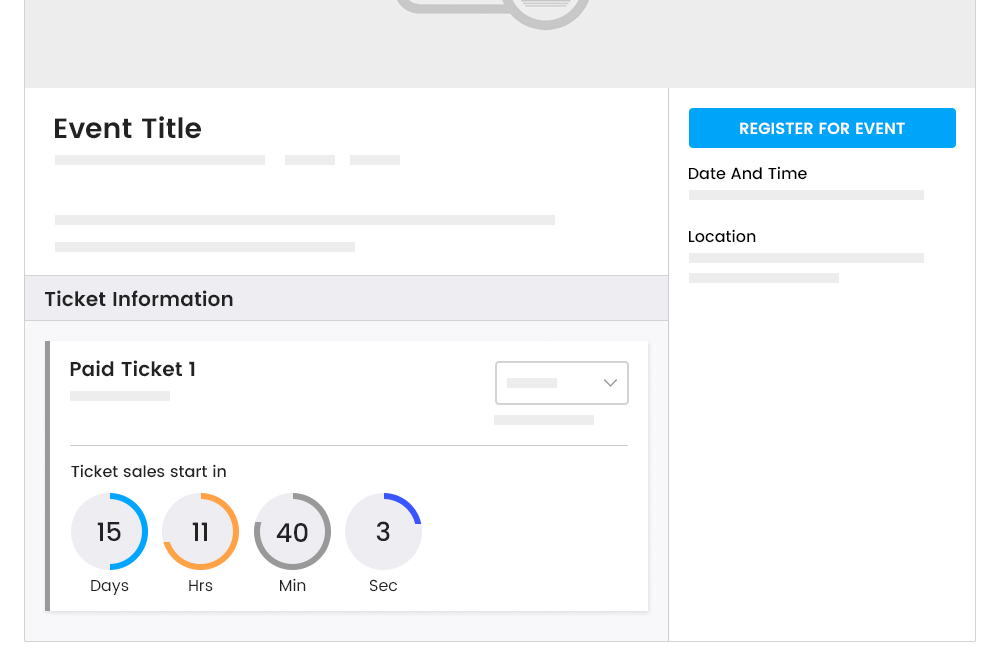Click the placeholder text beneath Paid Ticket 1

pos(120,396)
